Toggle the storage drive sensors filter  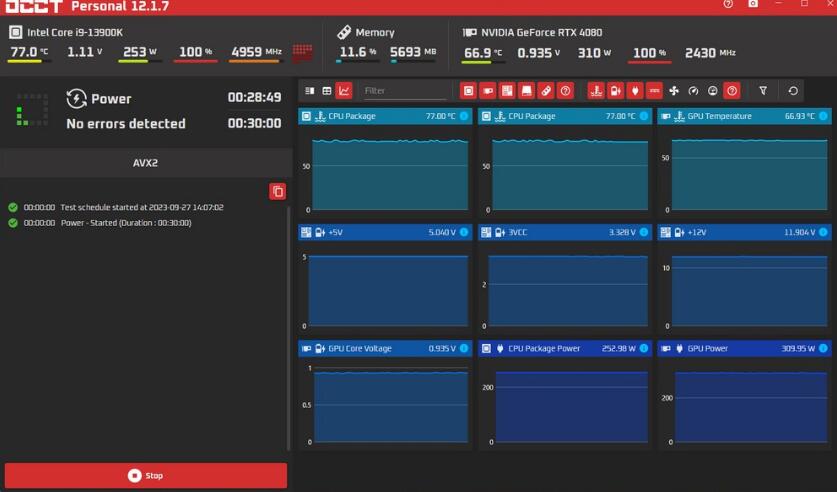tap(526, 91)
